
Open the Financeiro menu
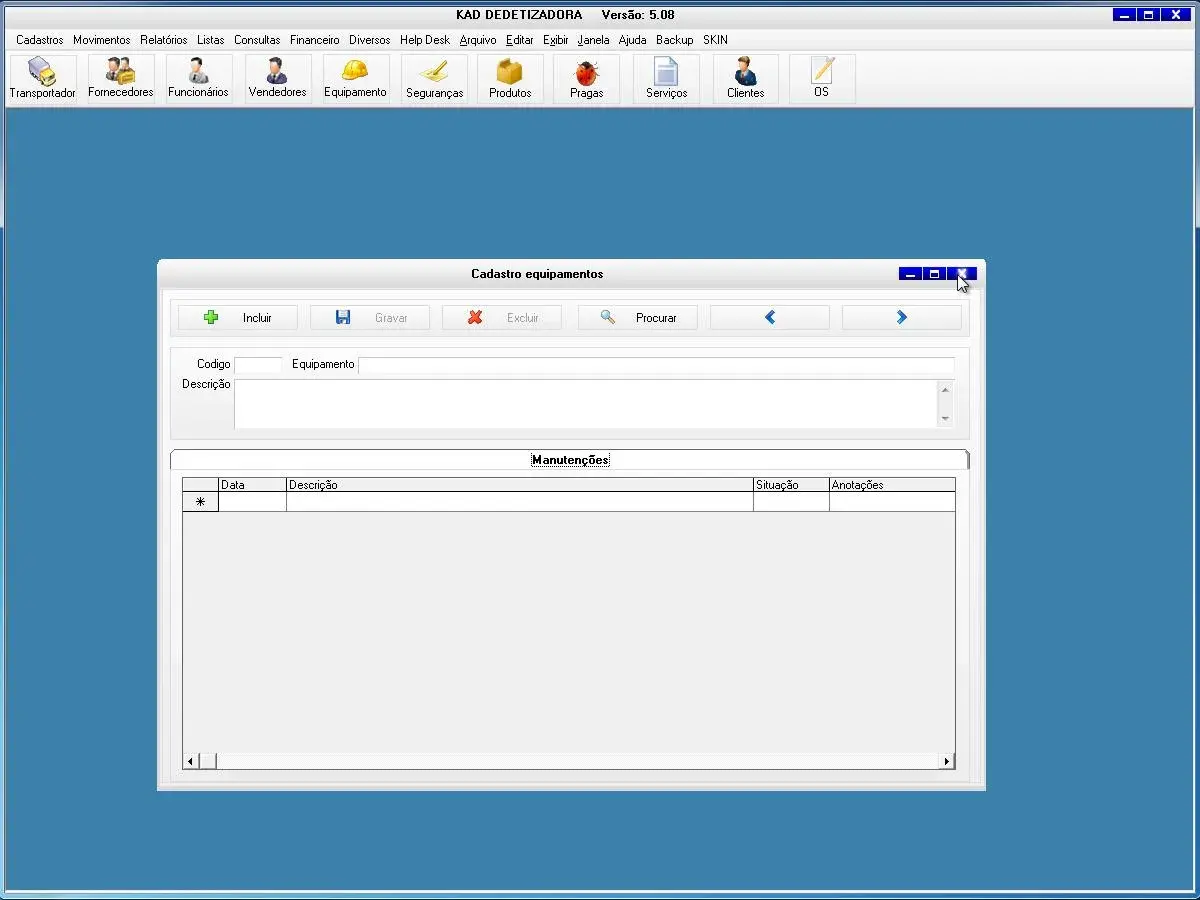[x=315, y=40]
